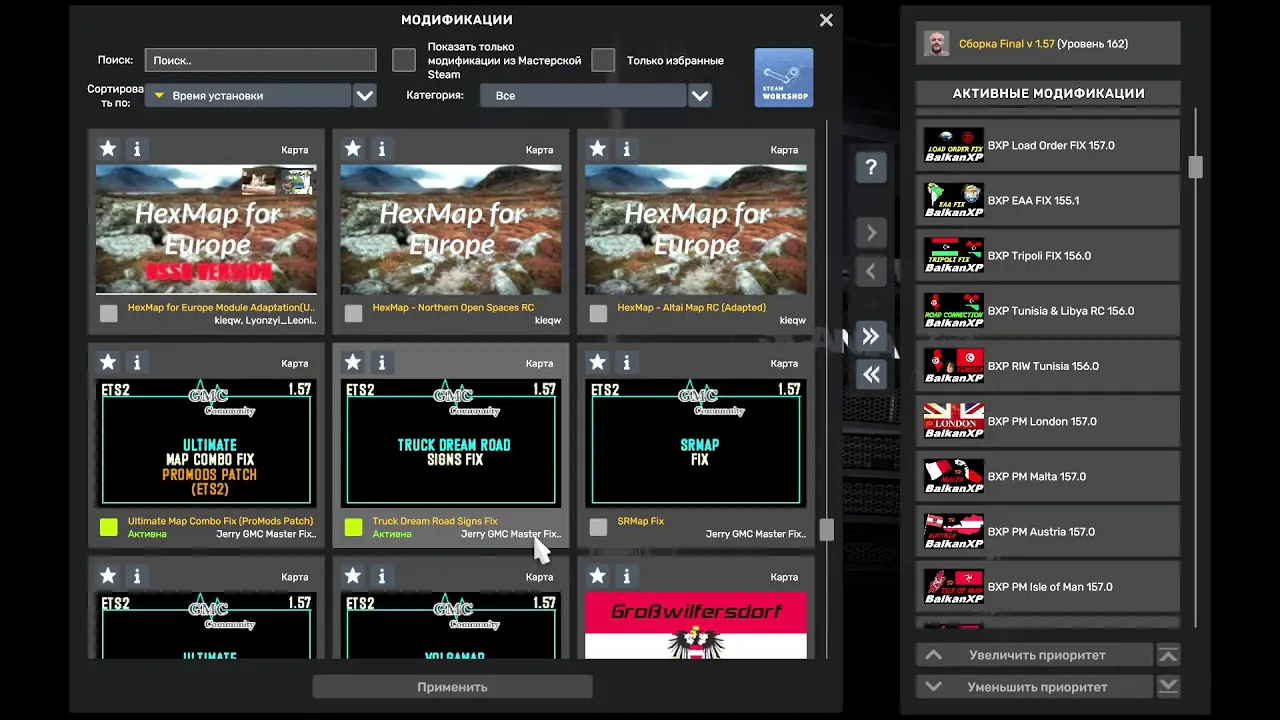
Task: Click the Ultimate Map Combo Fix thumbnail
Action: click(206, 443)
